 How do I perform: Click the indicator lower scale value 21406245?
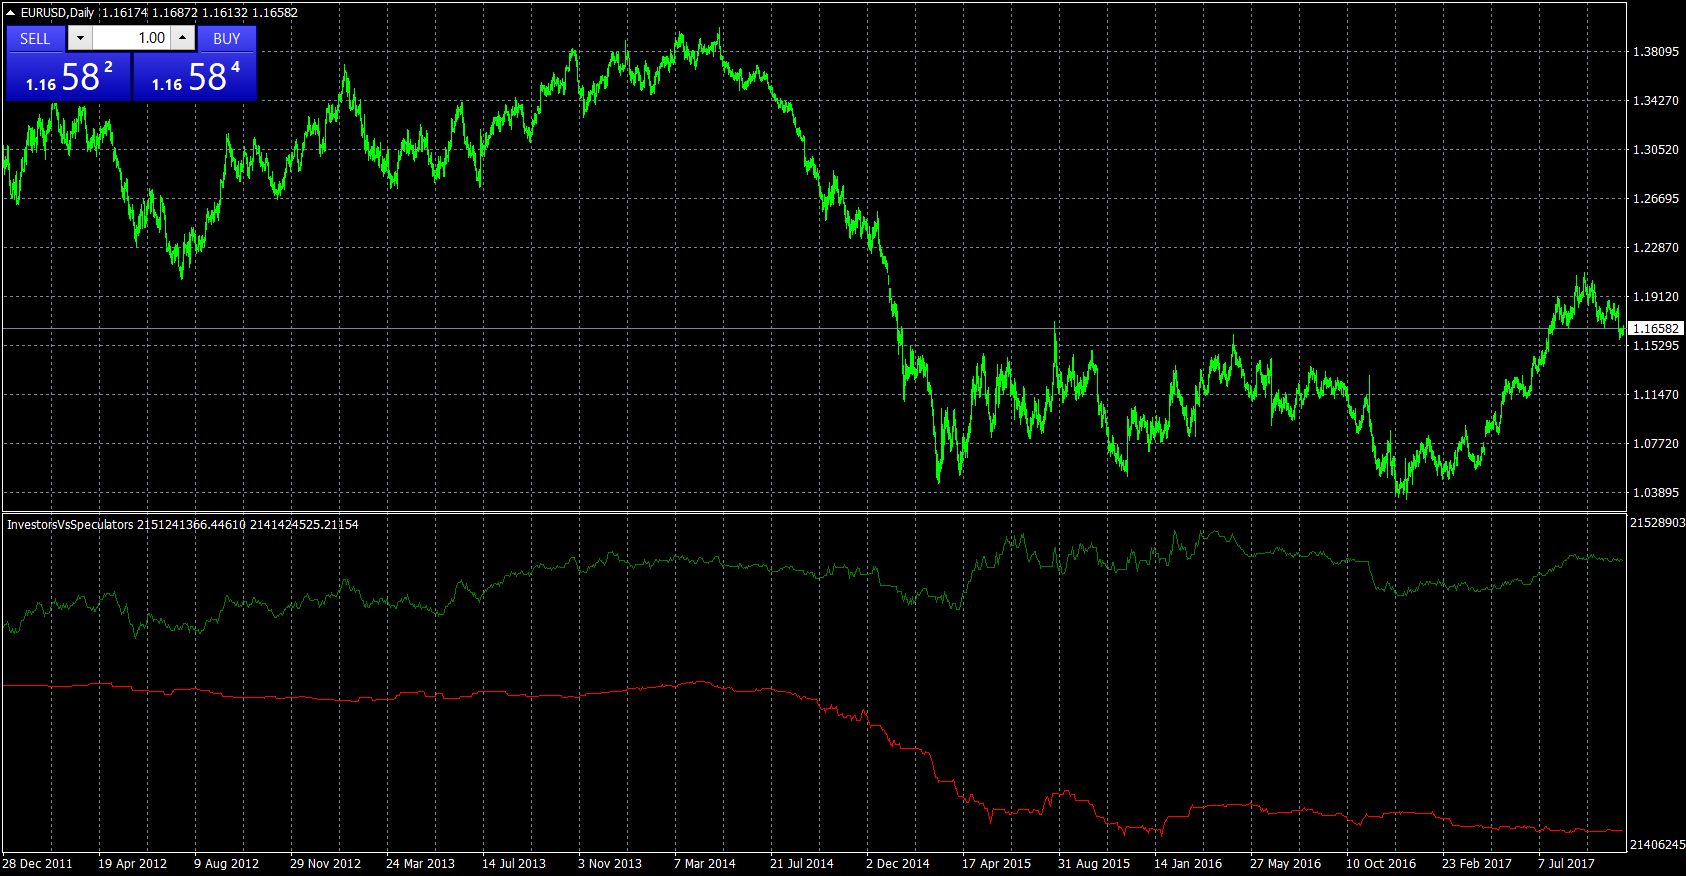pyautogui.click(x=1657, y=845)
